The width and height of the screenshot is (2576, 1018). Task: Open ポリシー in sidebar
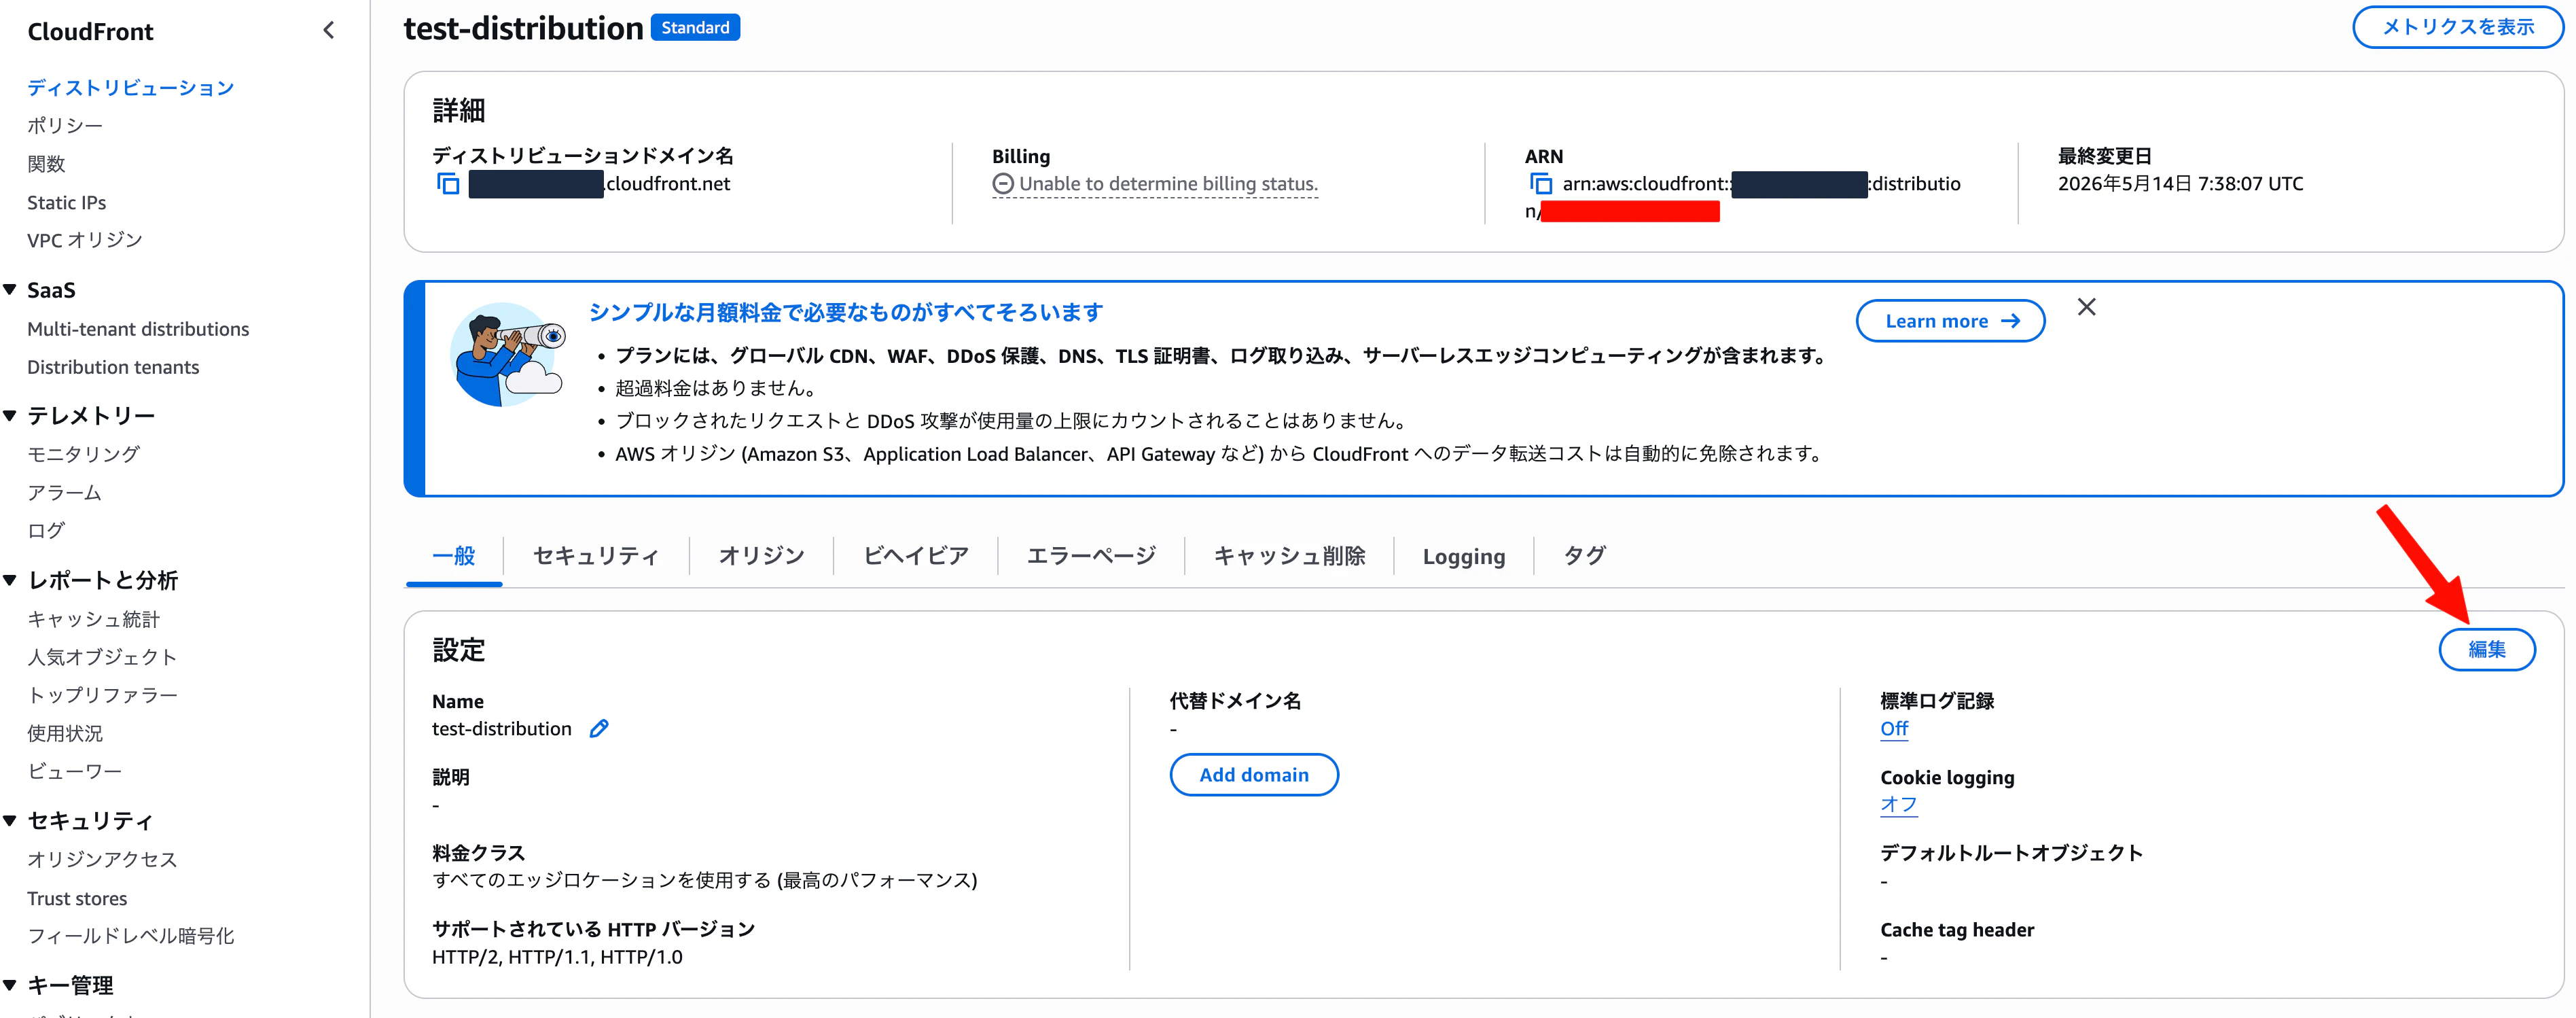tap(65, 126)
